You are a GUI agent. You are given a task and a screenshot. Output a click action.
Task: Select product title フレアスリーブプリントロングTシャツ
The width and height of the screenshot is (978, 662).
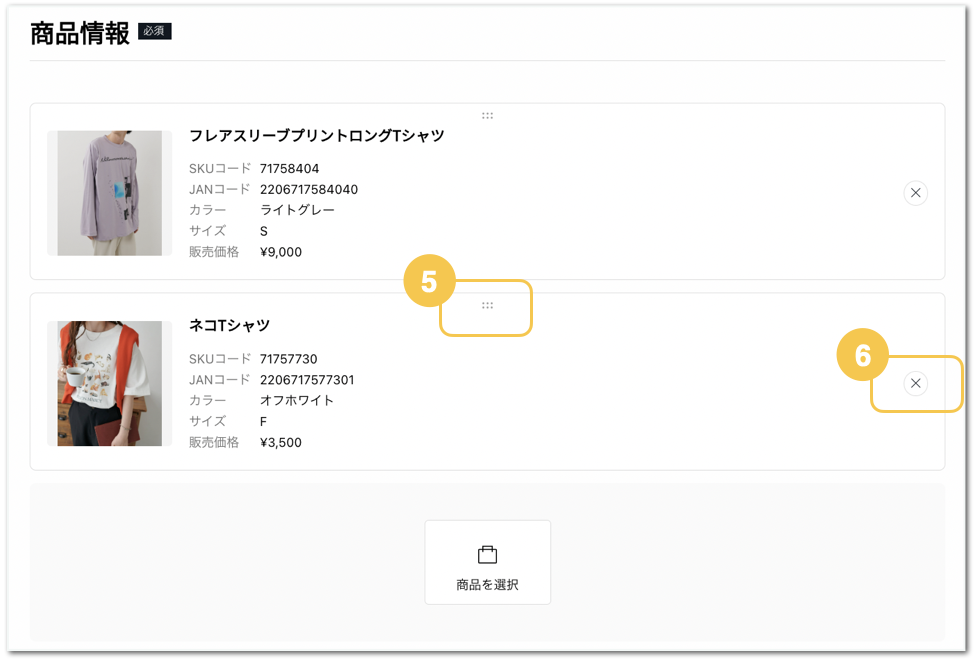tap(317, 135)
